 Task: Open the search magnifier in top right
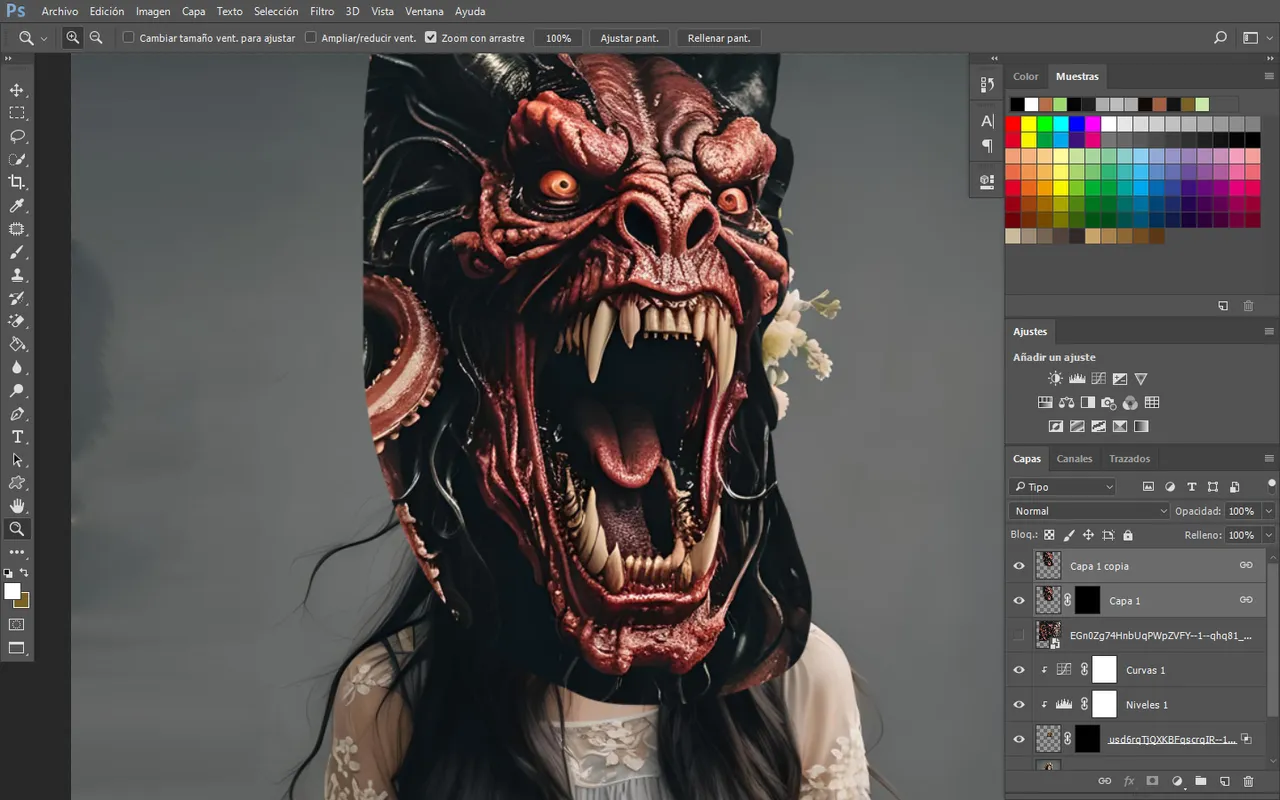[1220, 38]
